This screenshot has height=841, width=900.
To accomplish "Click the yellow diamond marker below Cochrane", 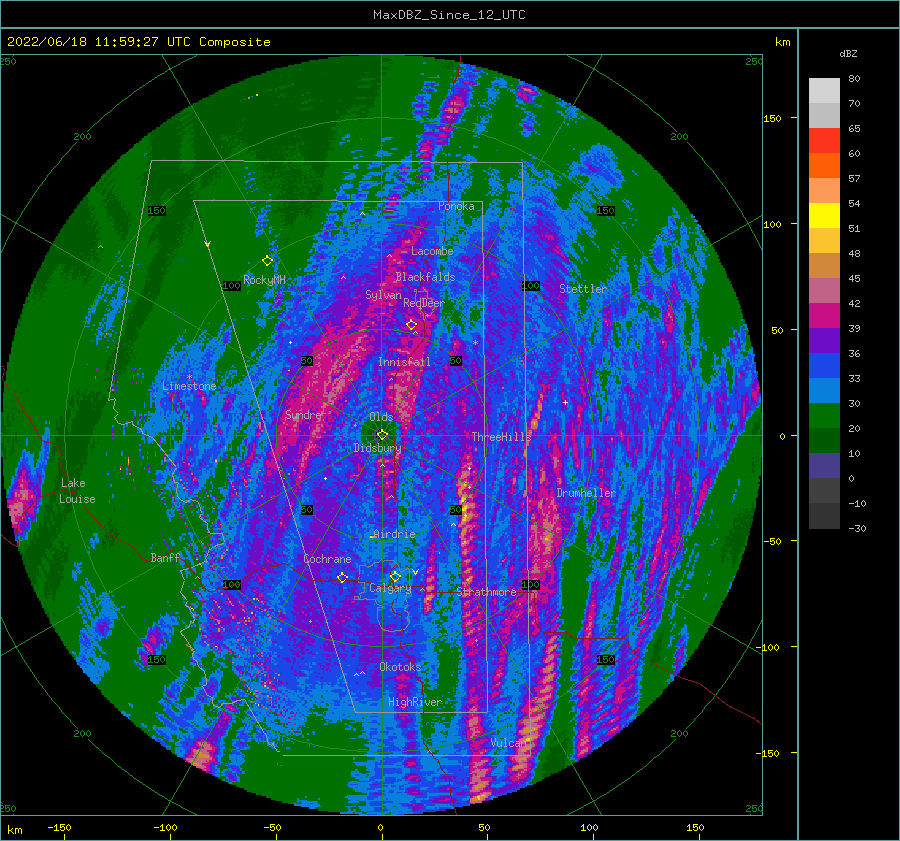I will coord(343,577).
